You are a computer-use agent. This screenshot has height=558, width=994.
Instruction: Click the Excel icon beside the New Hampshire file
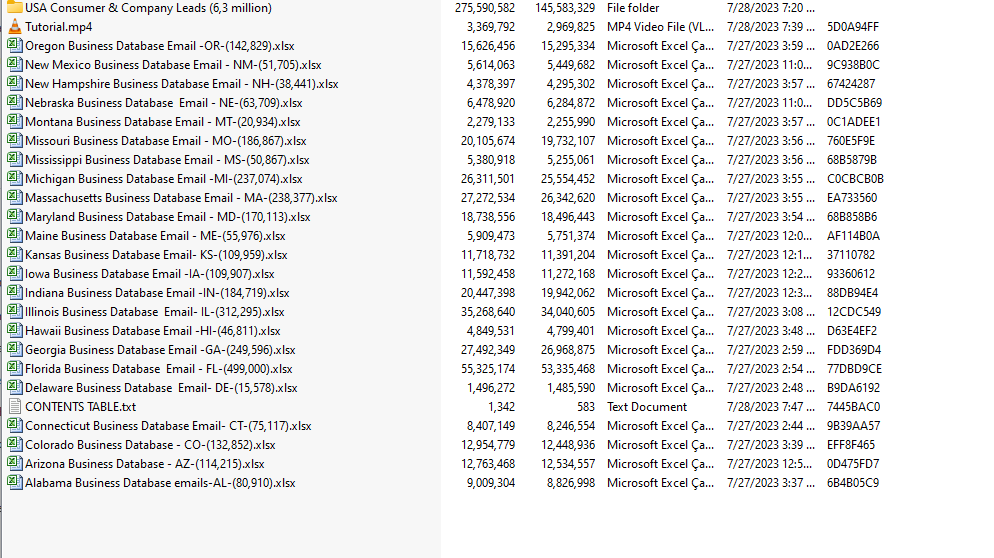(15, 84)
